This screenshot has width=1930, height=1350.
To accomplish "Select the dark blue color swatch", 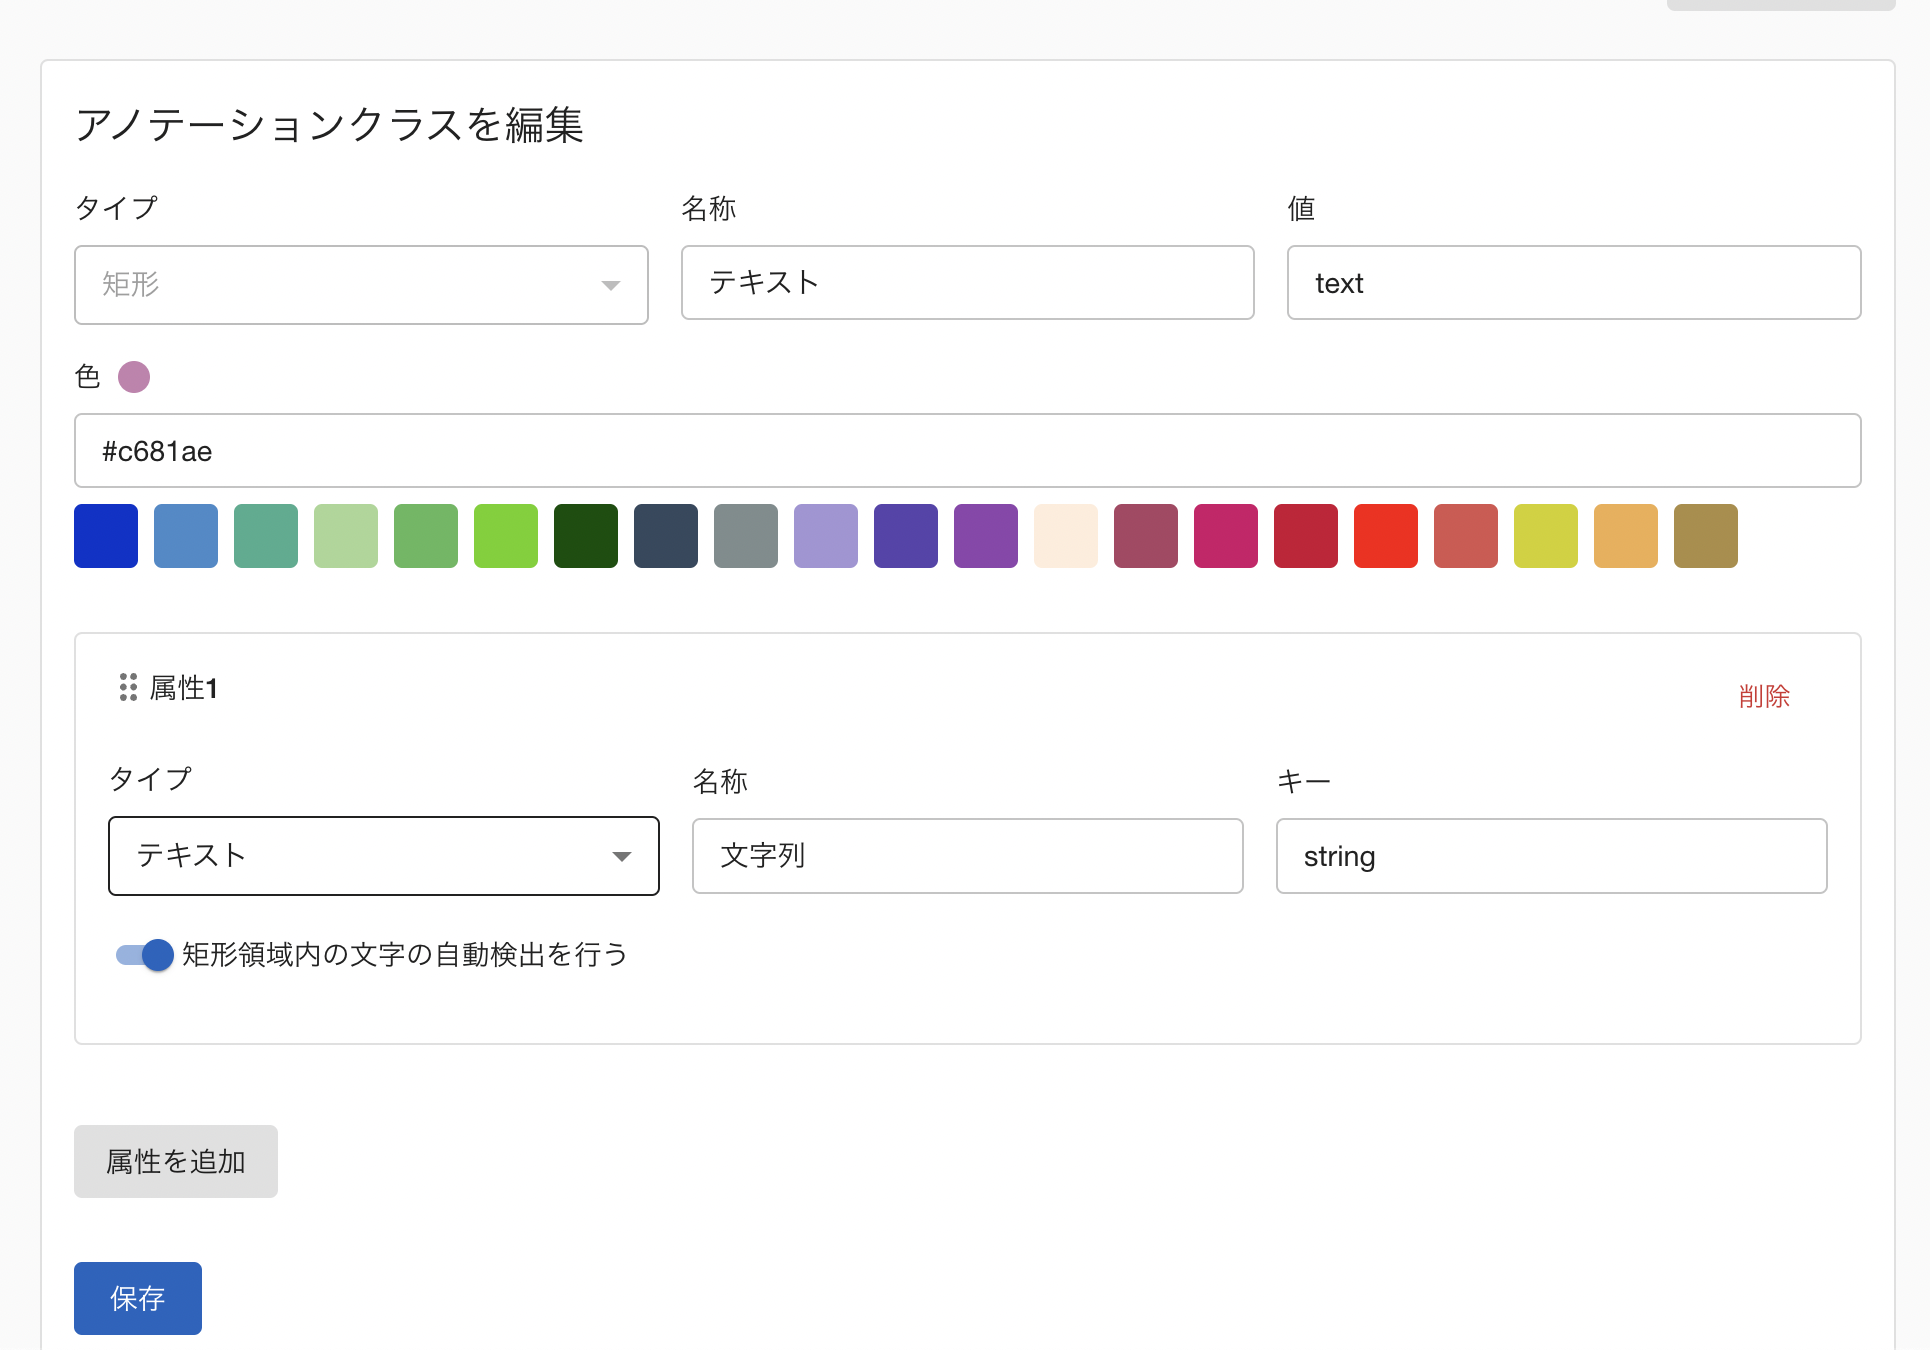I will coord(106,536).
